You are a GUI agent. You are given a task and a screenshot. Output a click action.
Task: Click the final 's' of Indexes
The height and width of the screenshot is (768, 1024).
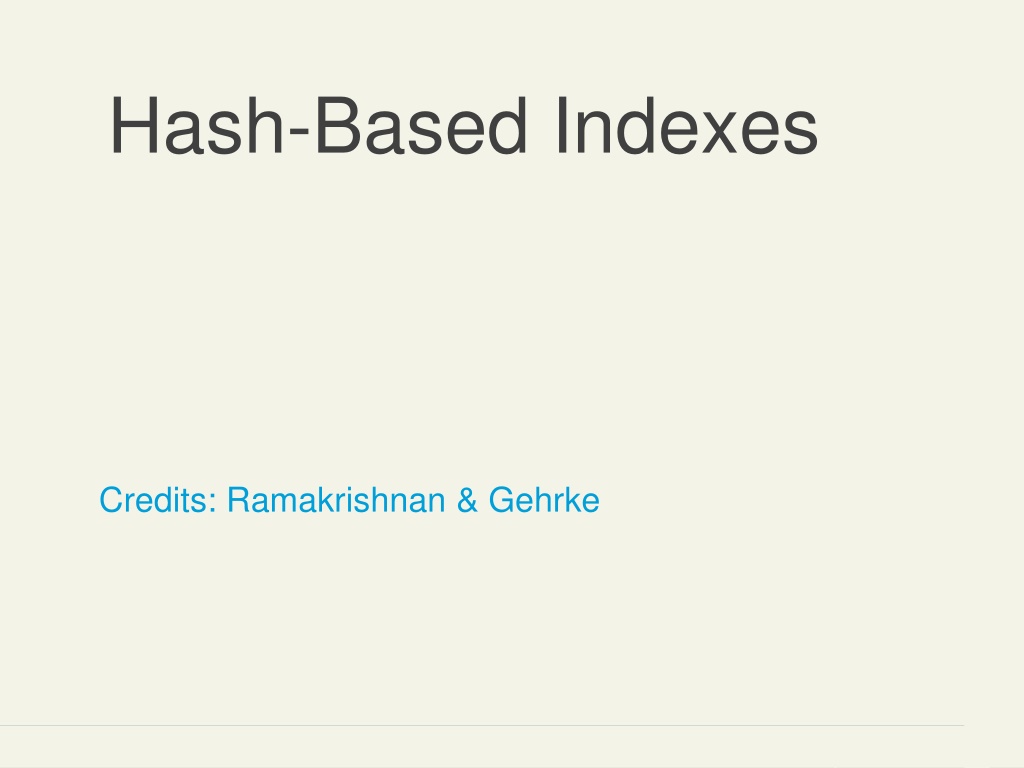[x=801, y=133]
